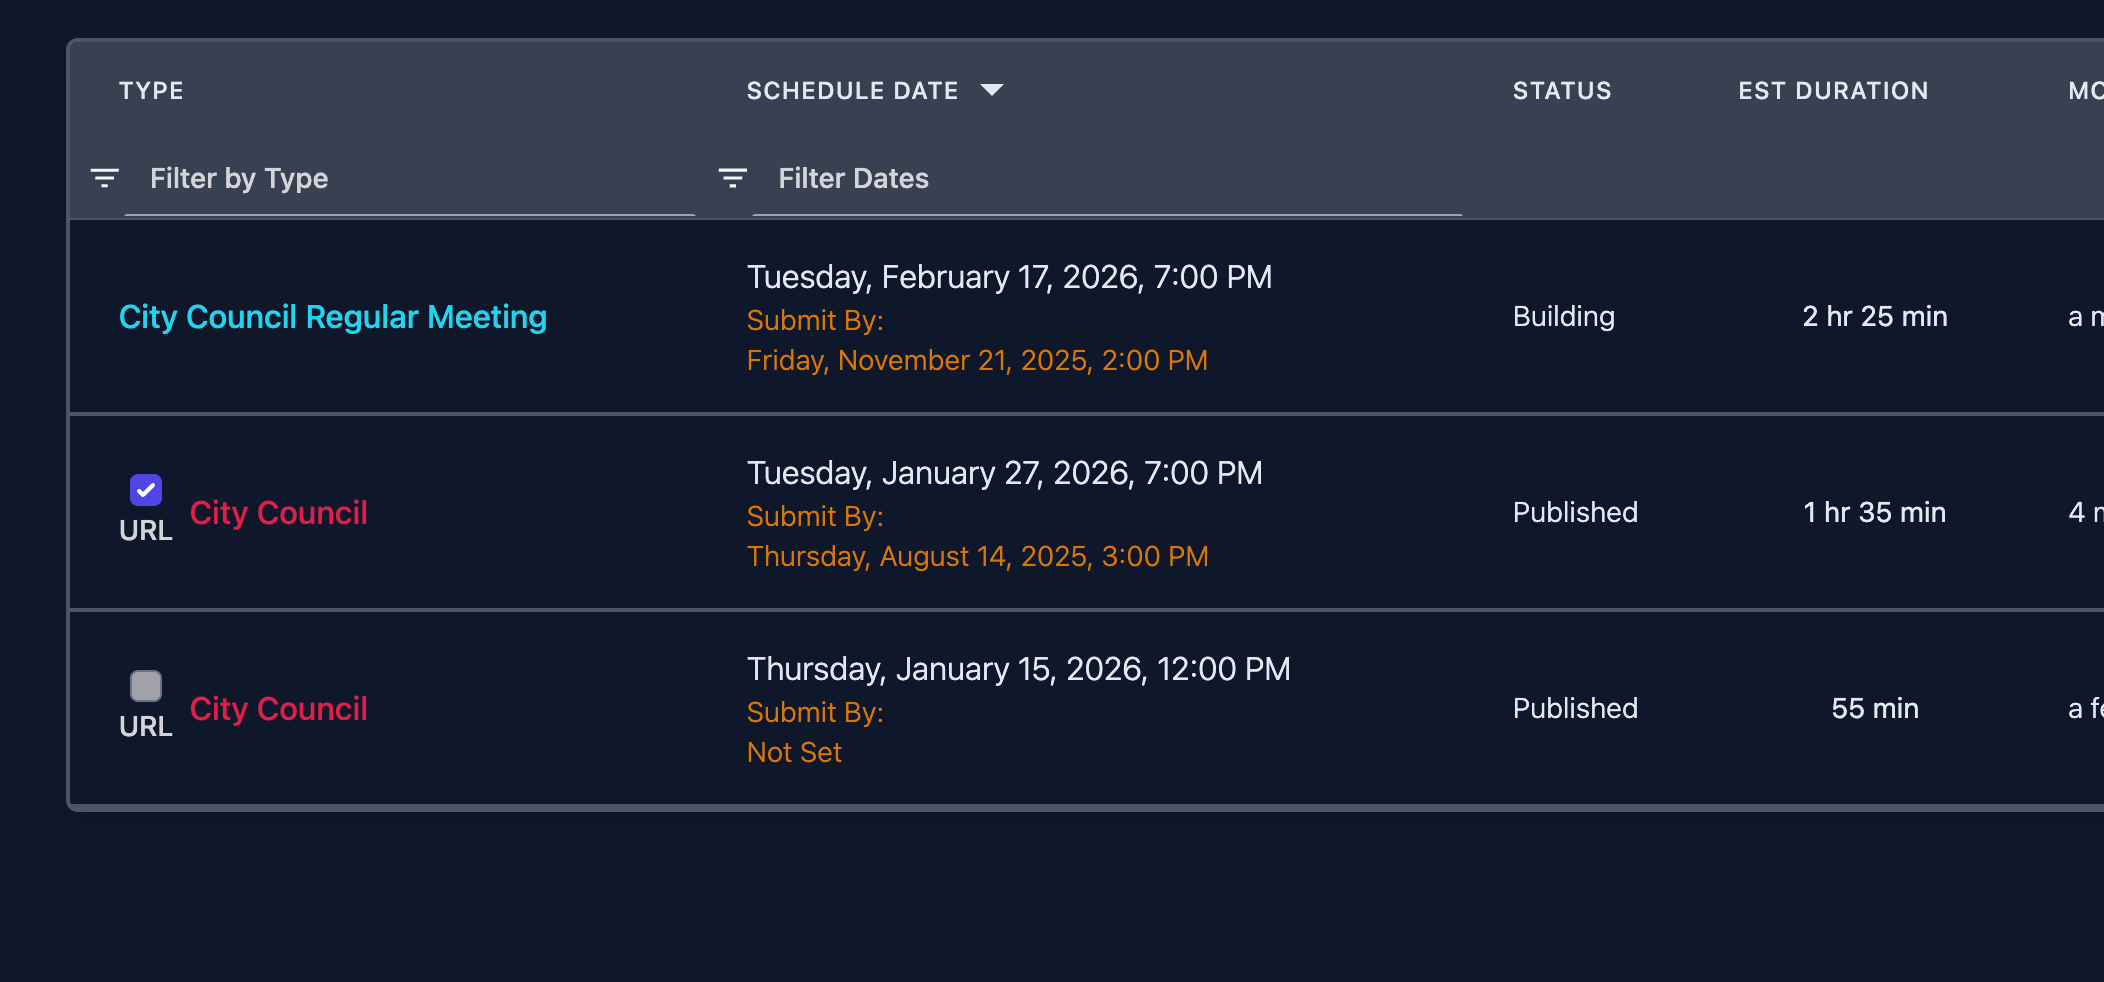The height and width of the screenshot is (982, 2104).
Task: Click the filter icon beside Filter by Type
Action: (x=105, y=178)
